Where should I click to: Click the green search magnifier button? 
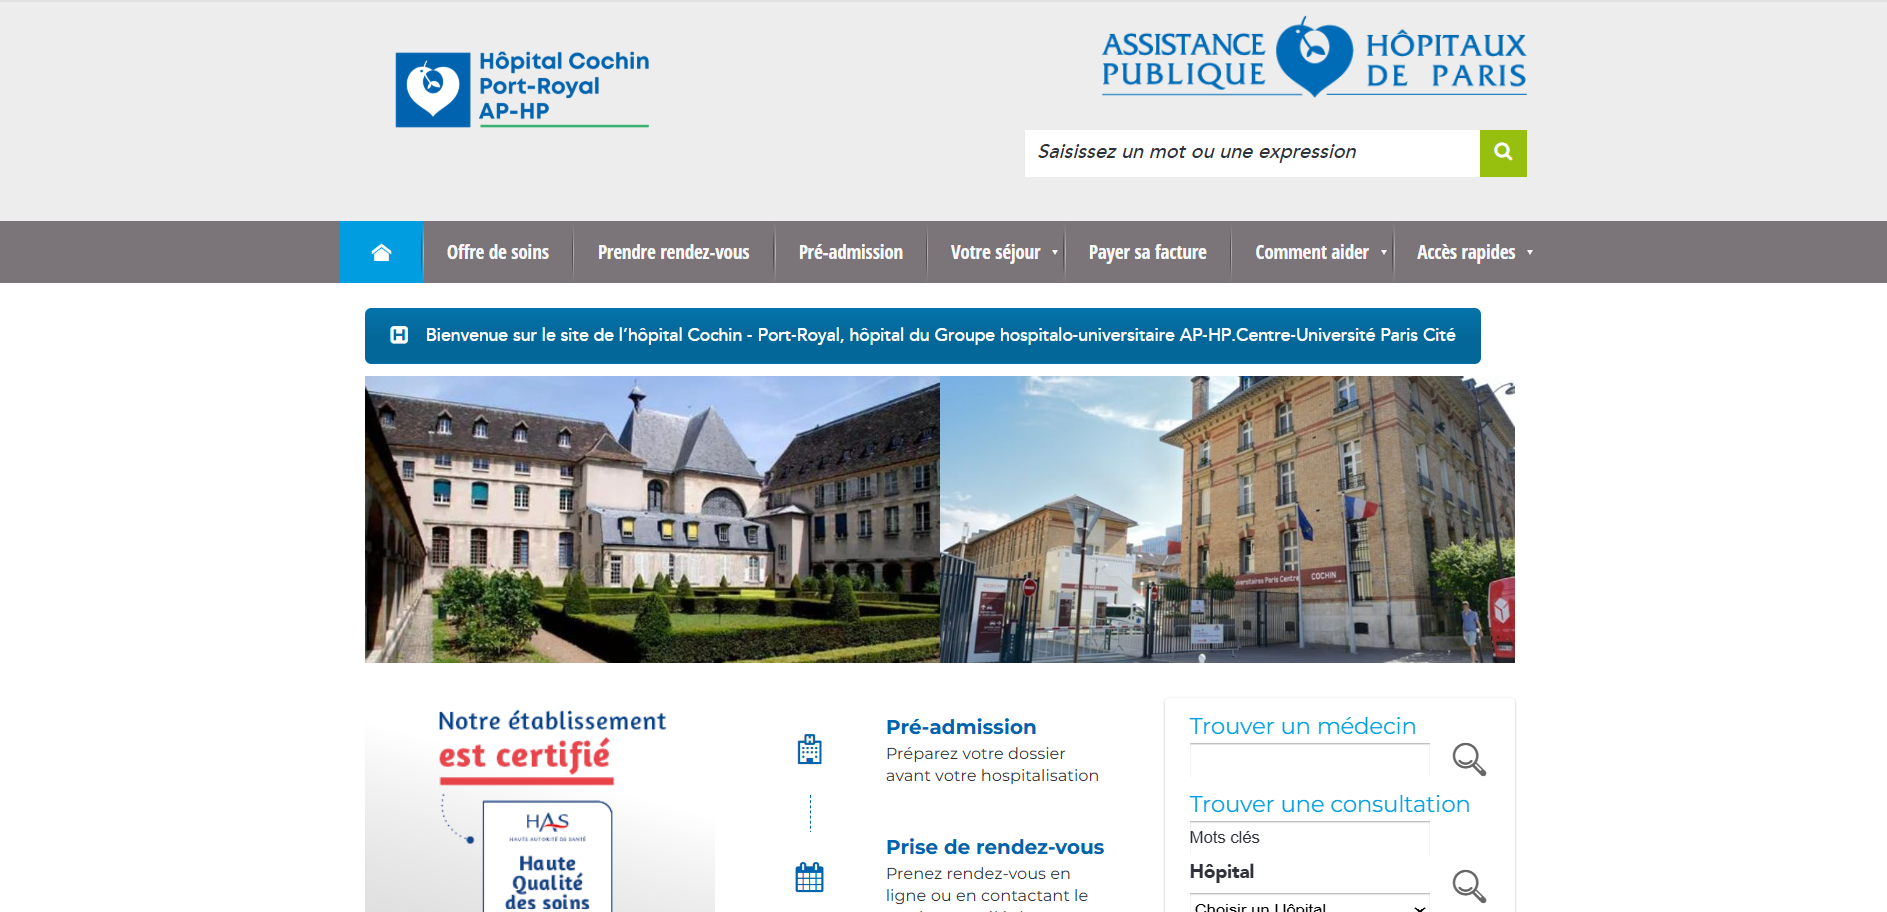coord(1502,153)
